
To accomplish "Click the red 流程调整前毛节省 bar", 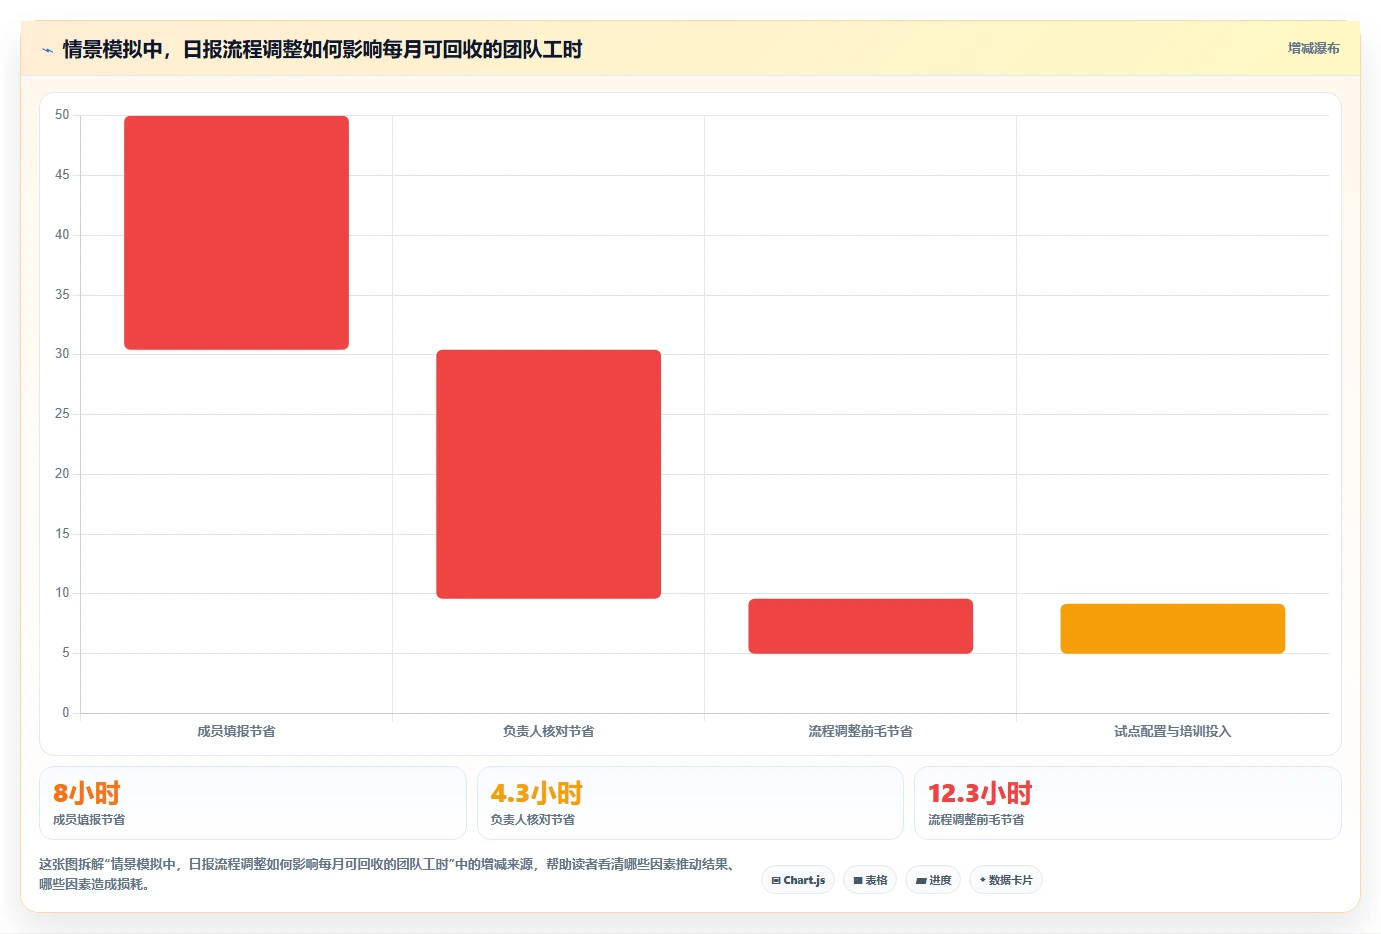I will pyautogui.click(x=860, y=626).
